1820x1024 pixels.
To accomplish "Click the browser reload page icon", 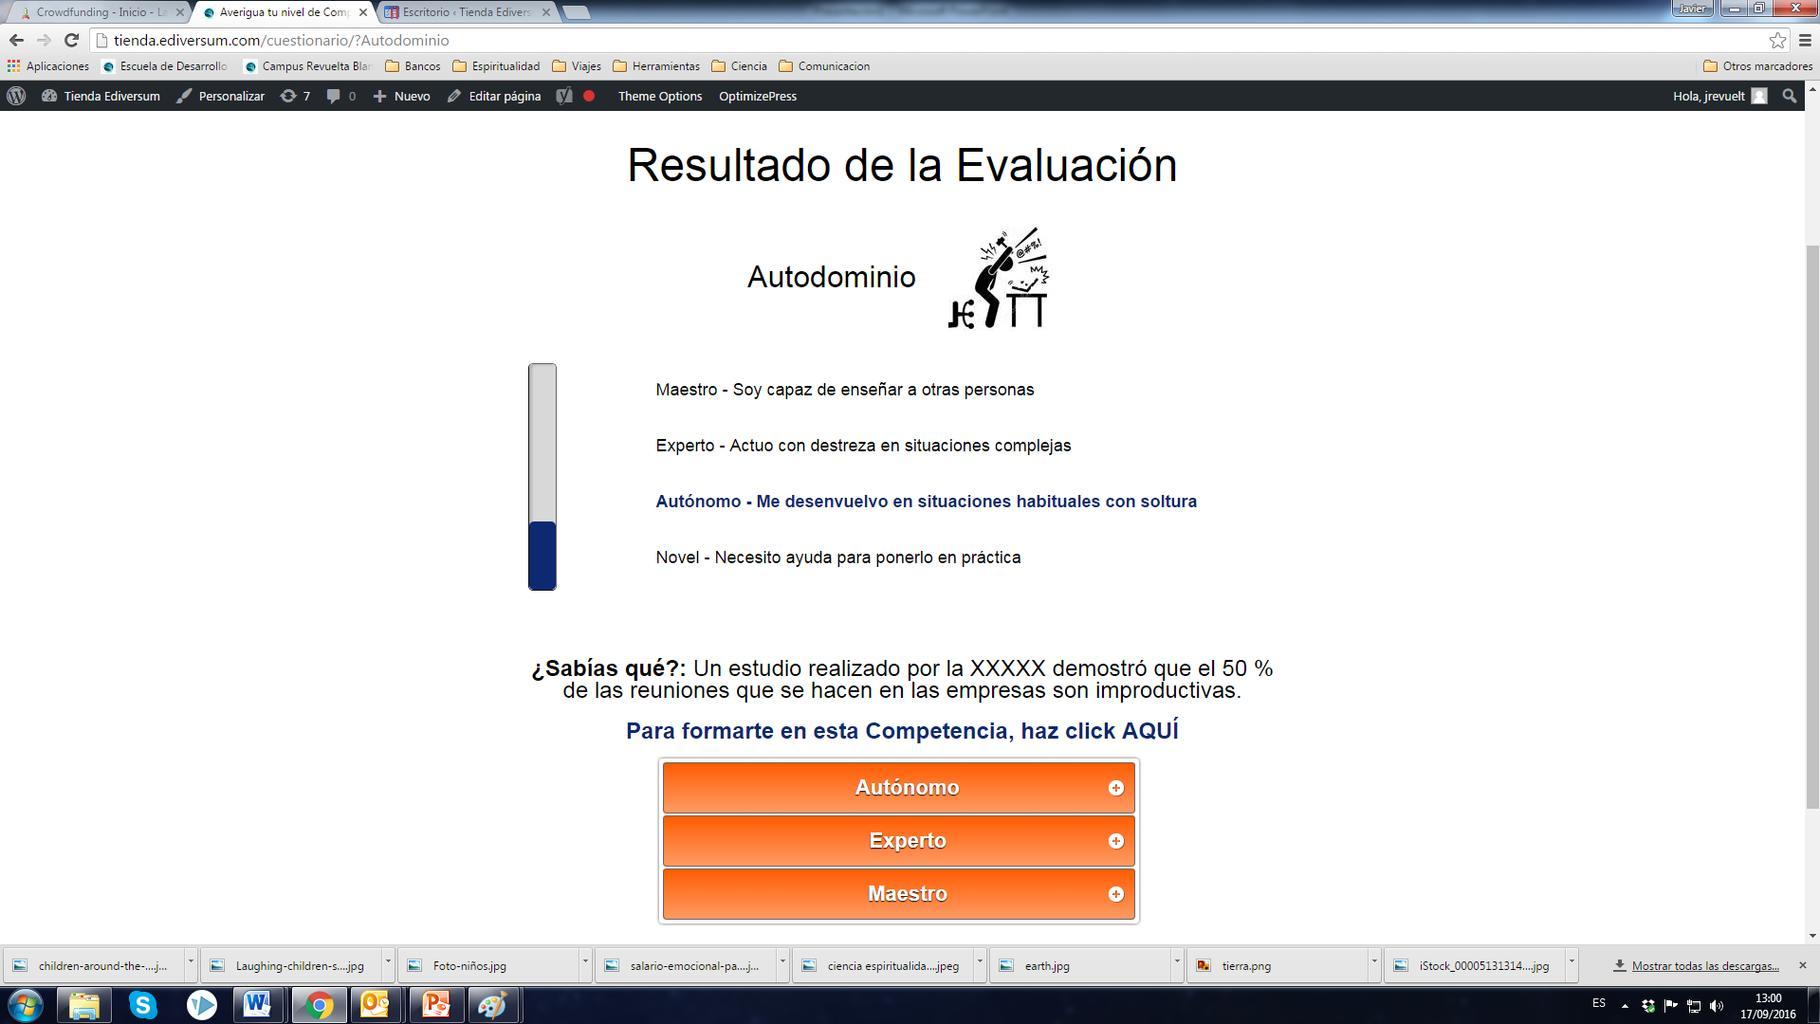I will 71,40.
